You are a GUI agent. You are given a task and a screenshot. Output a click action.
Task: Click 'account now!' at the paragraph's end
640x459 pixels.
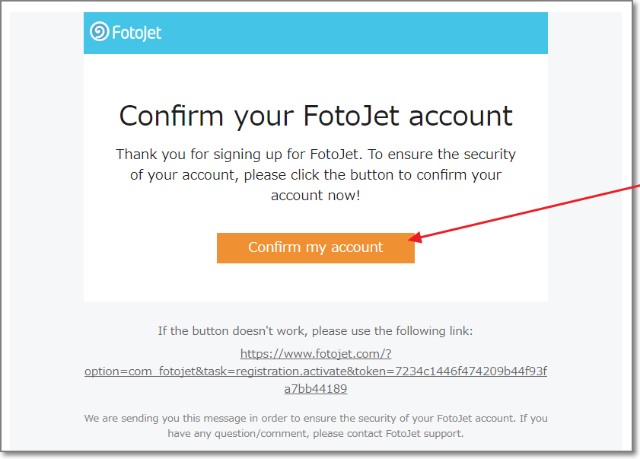pos(316,195)
